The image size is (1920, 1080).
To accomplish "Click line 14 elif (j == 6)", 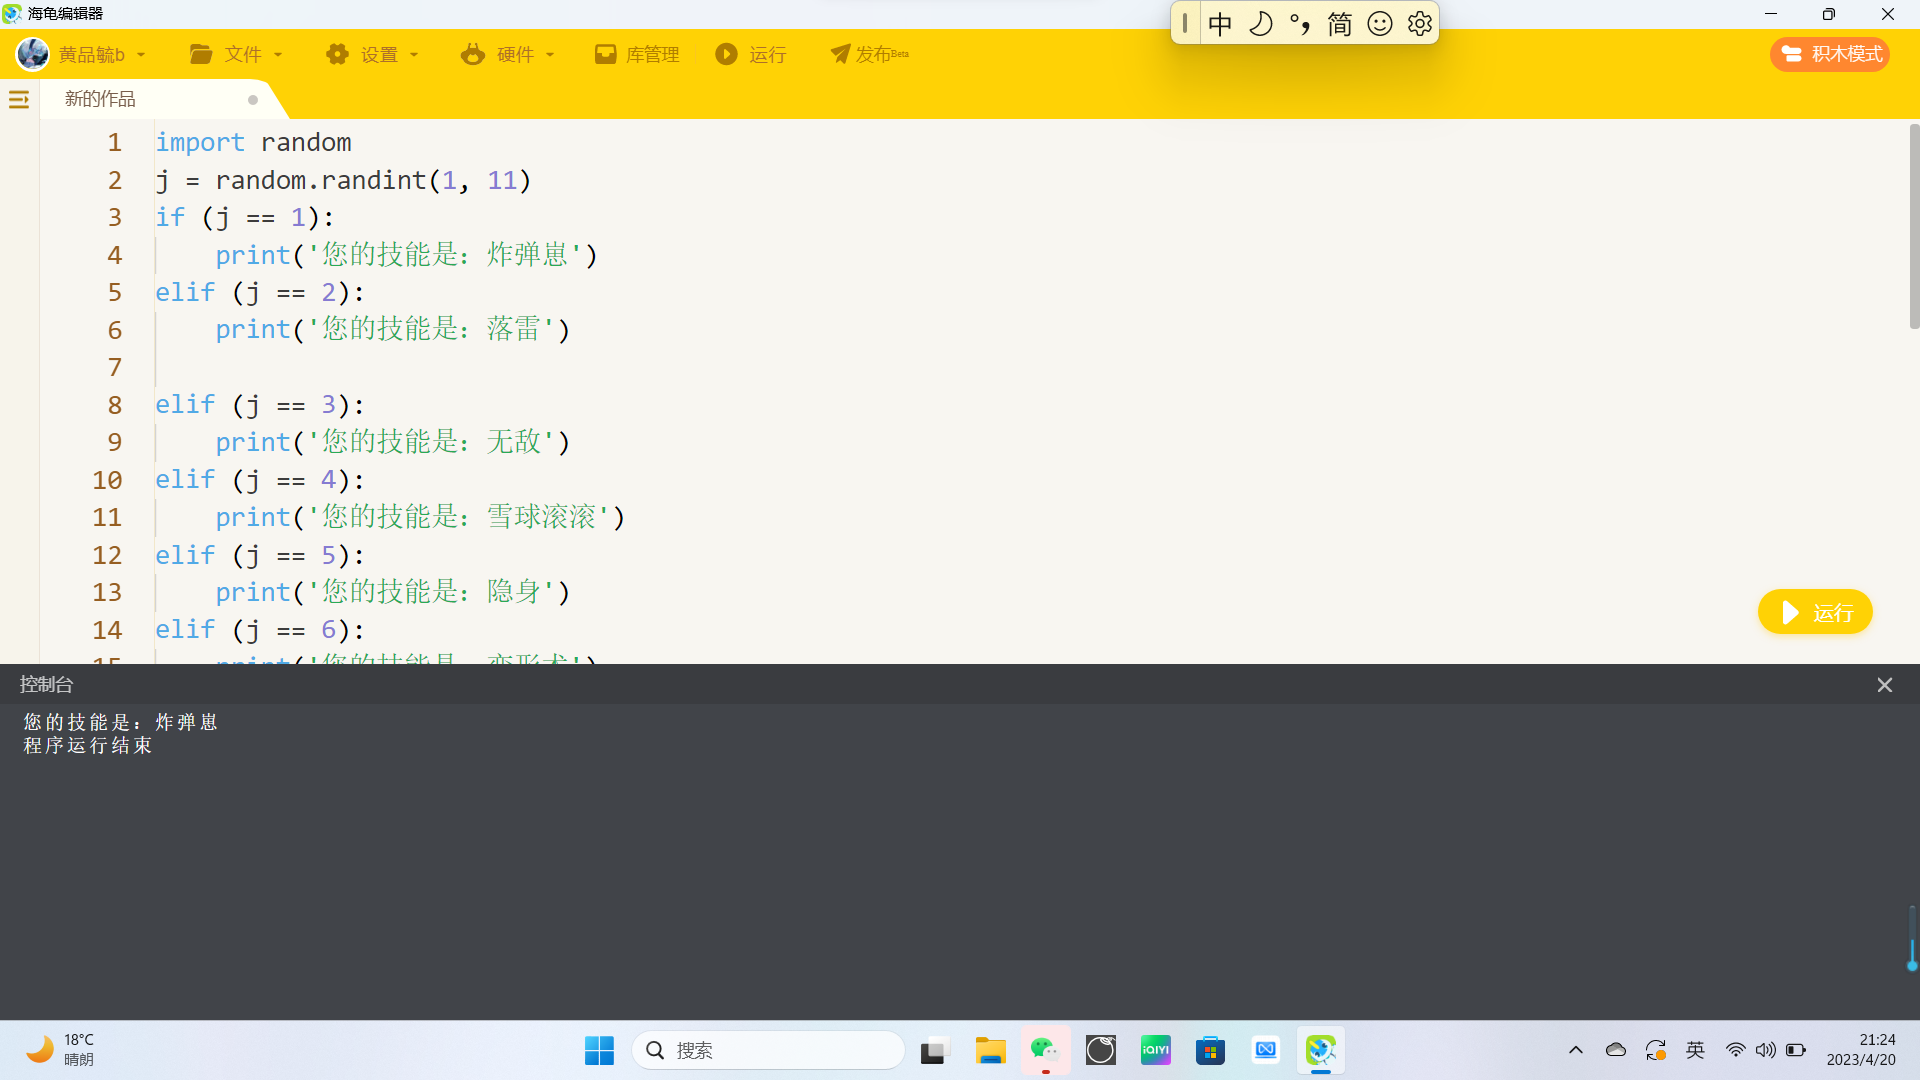I will pos(260,630).
